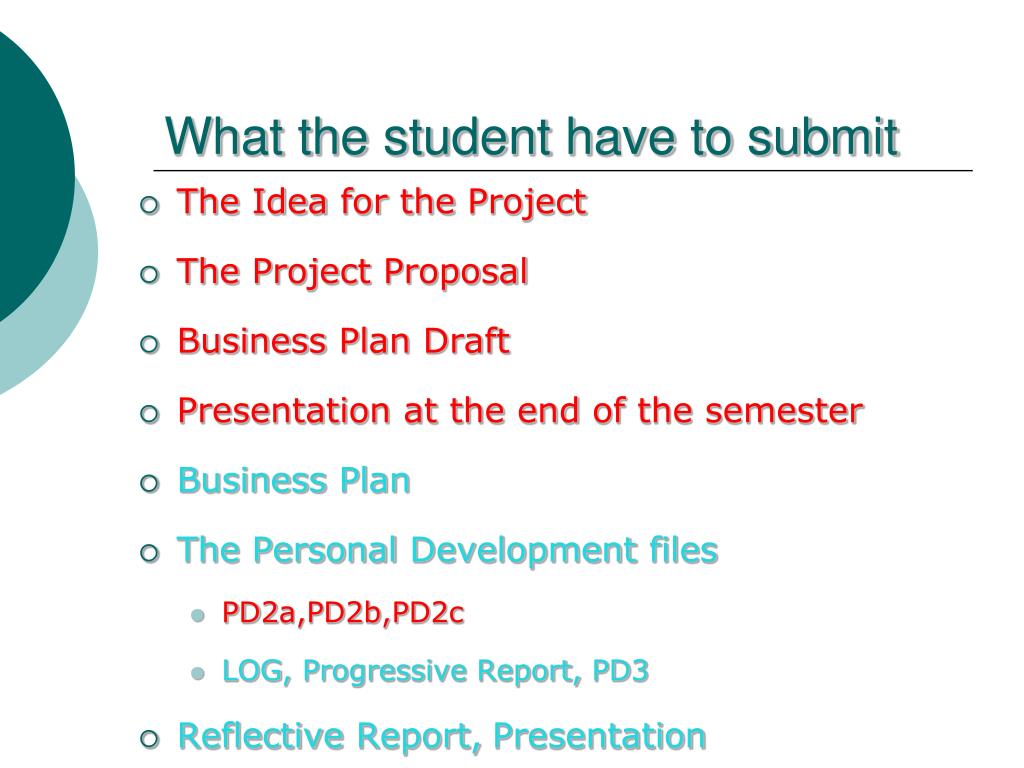Select 'Business Plan Draft' line
1024x768 pixels.
[344, 341]
